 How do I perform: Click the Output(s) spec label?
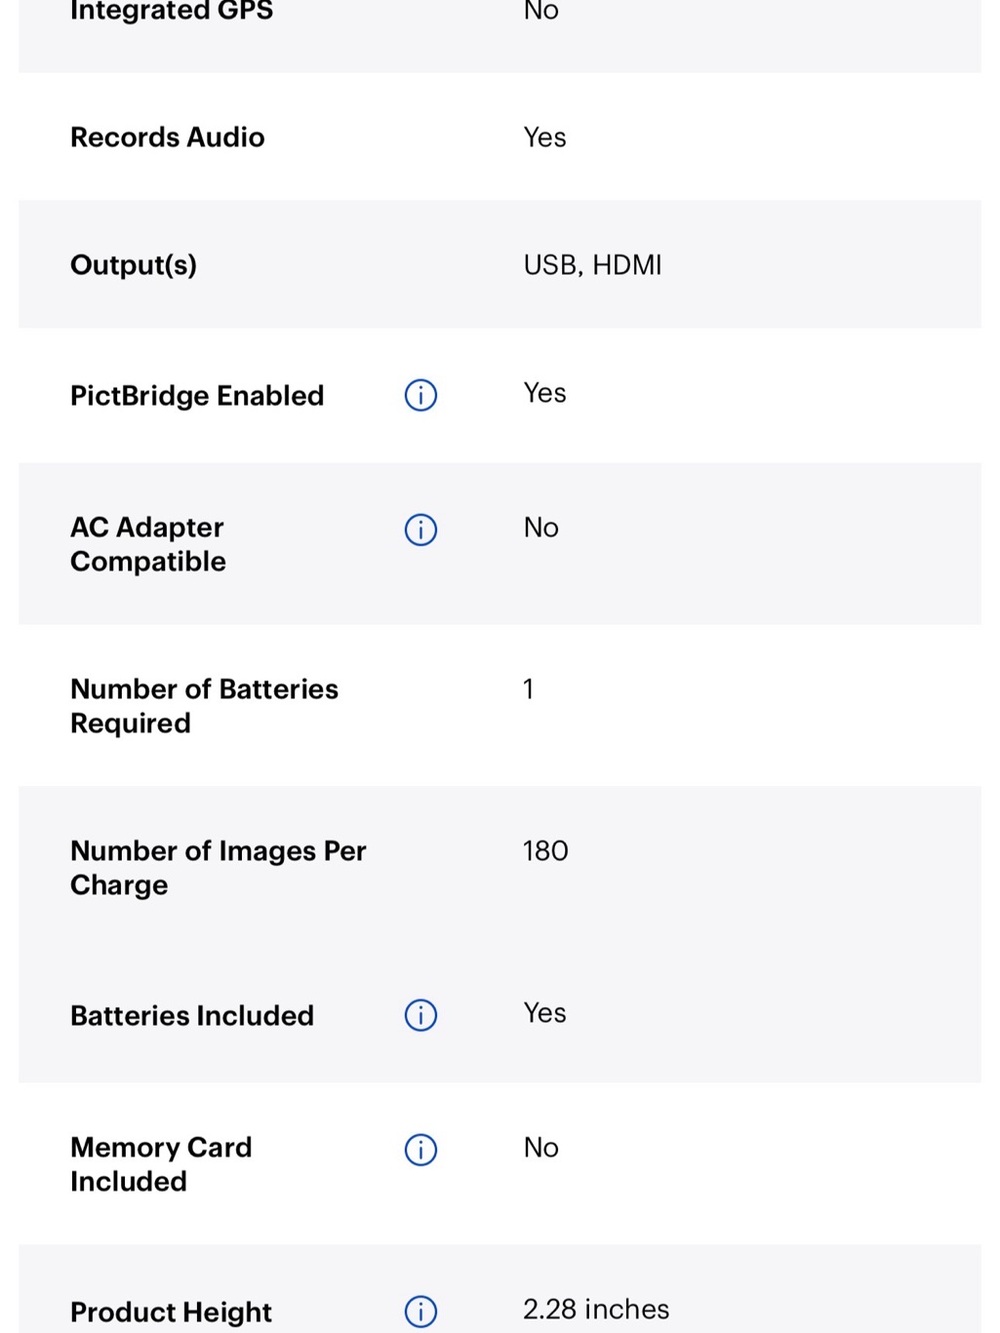click(133, 265)
